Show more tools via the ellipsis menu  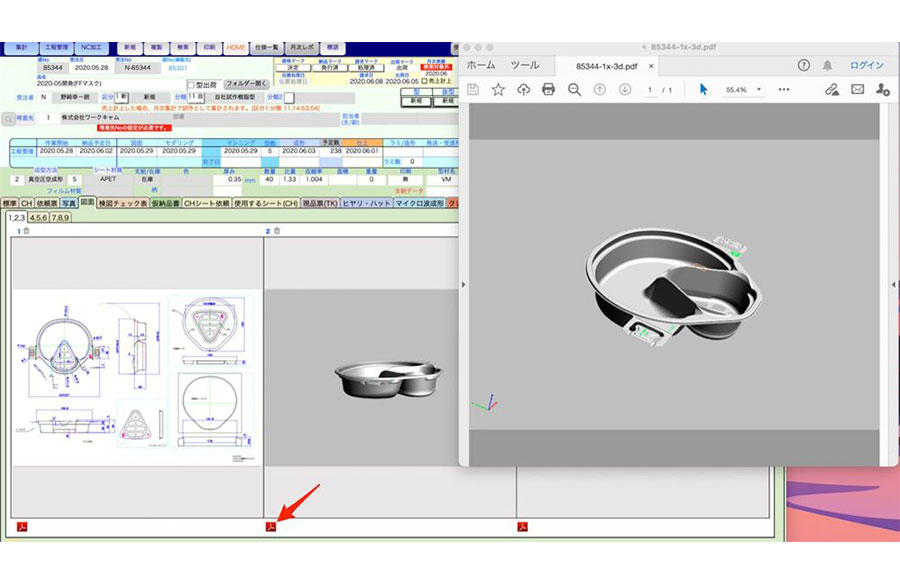point(780,89)
